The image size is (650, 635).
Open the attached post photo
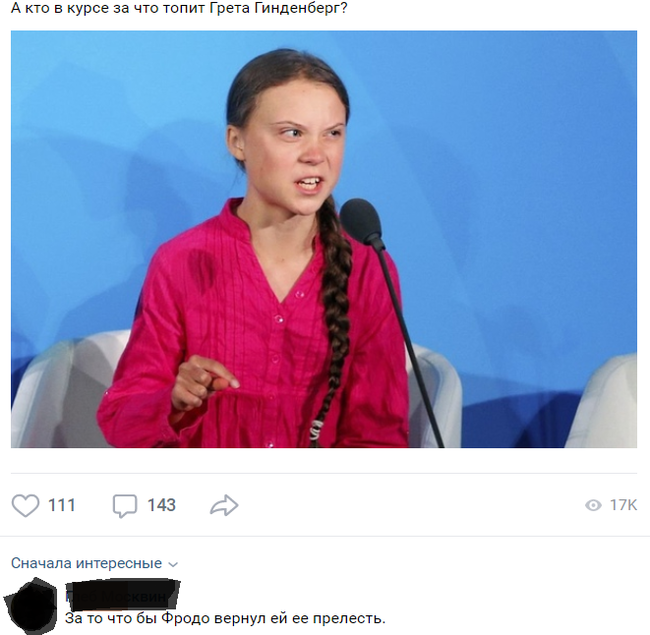pyautogui.click(x=324, y=239)
